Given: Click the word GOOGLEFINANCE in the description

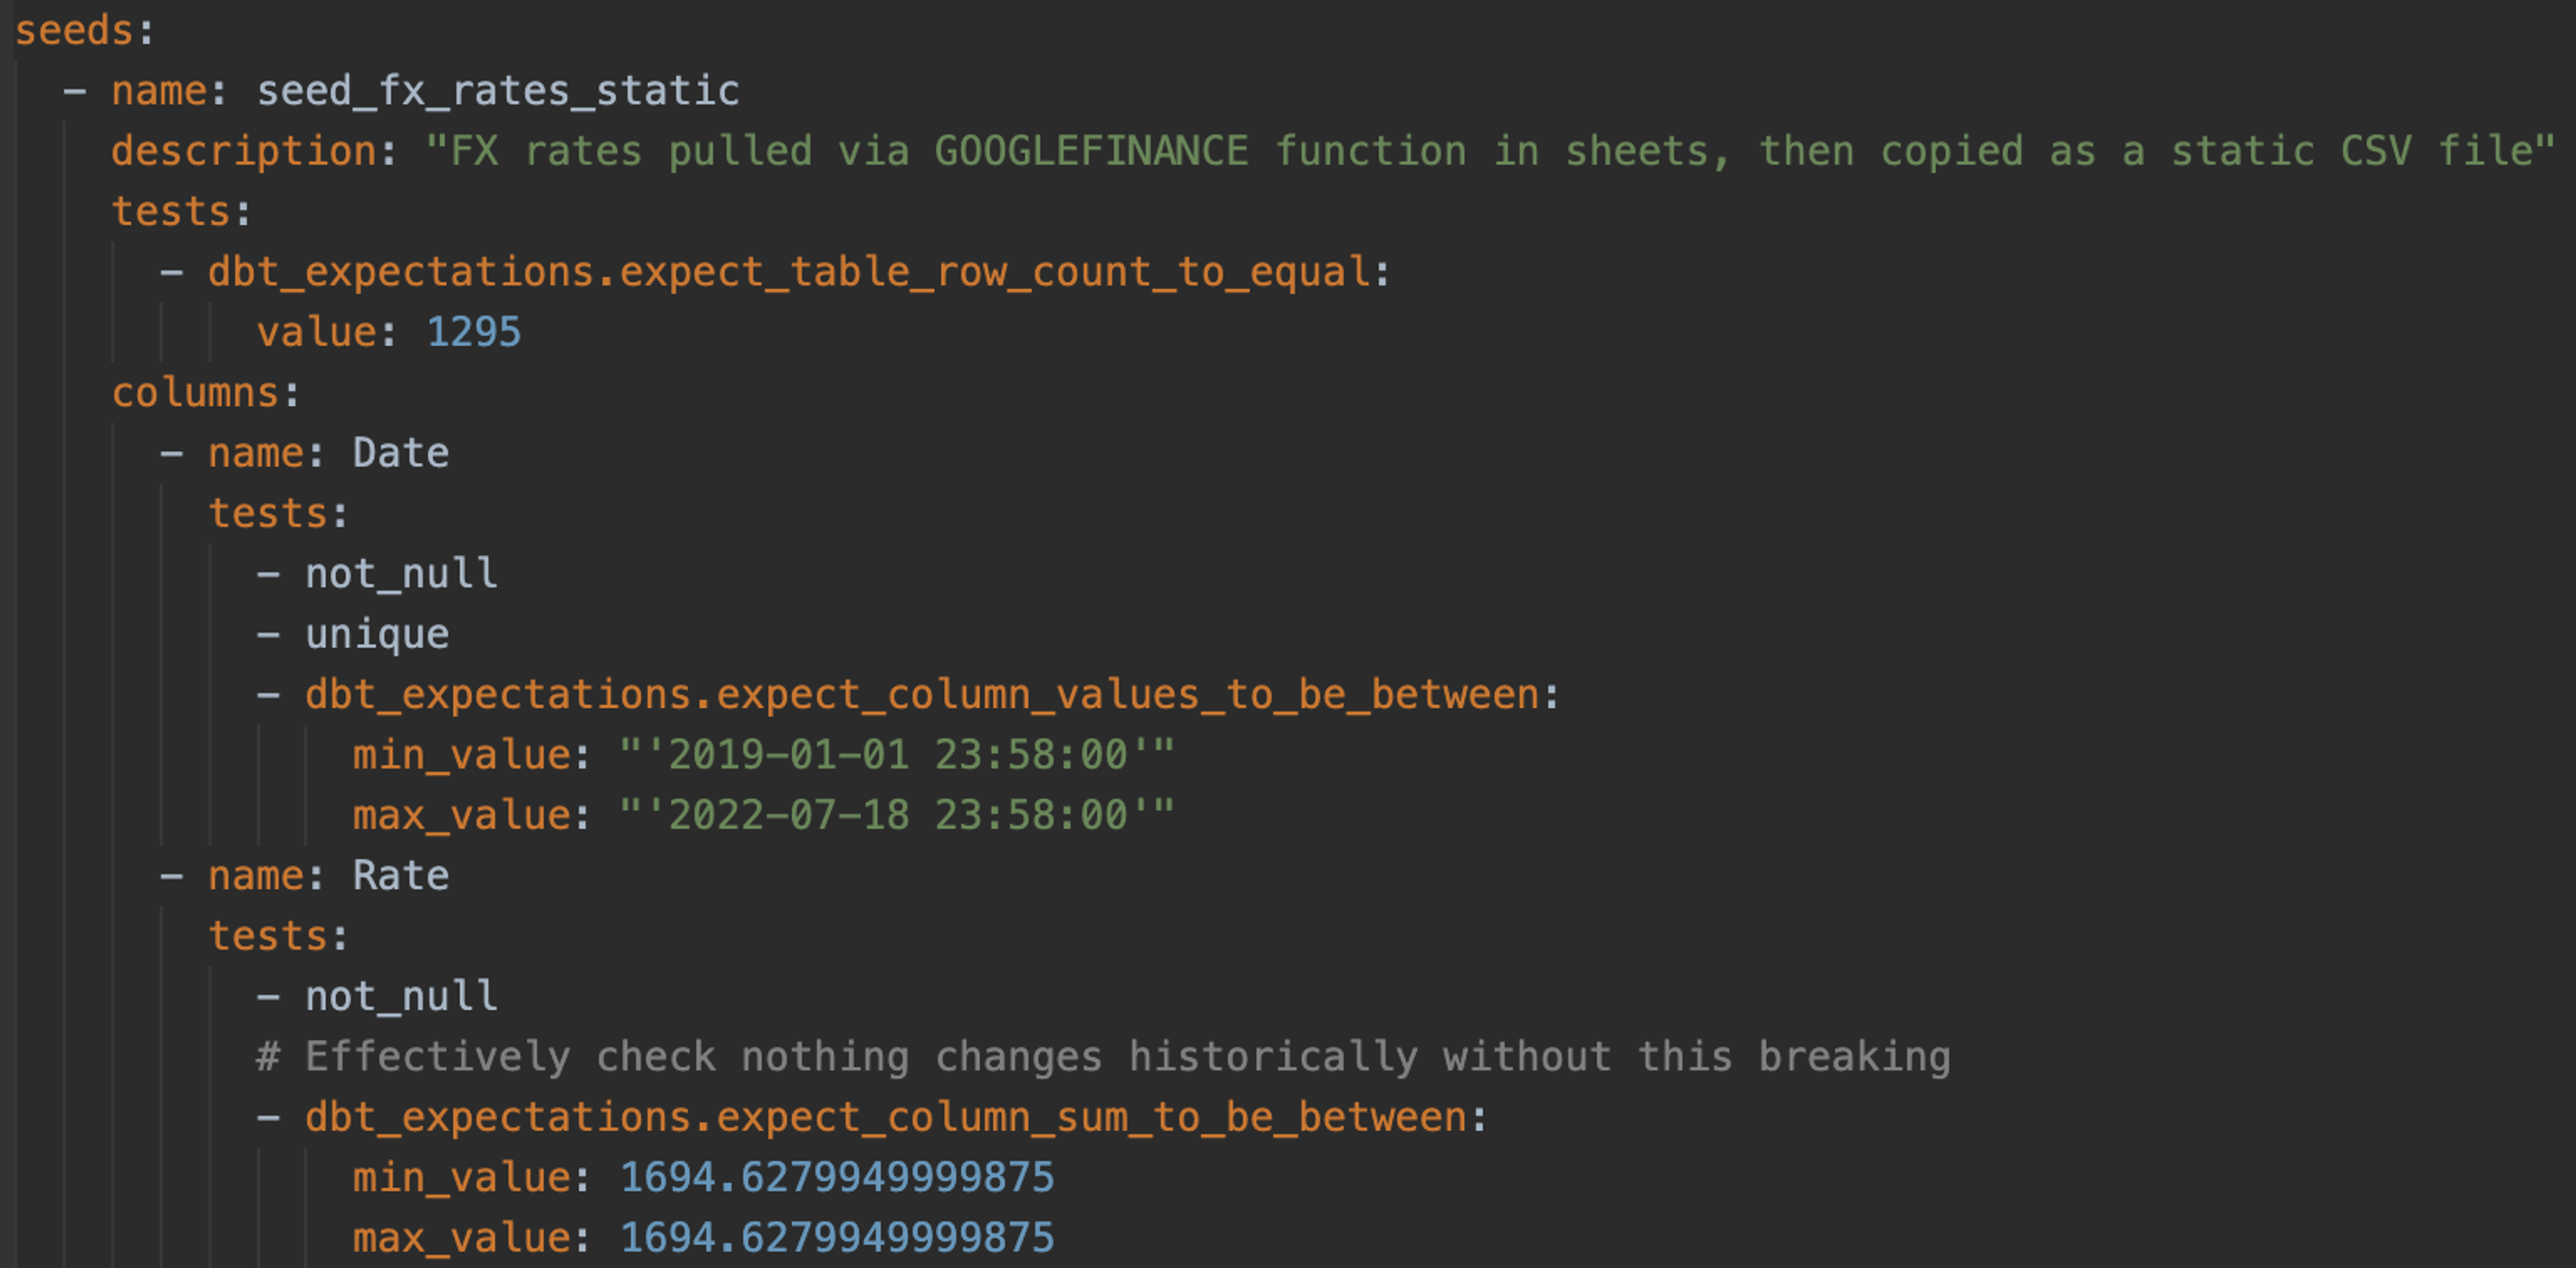Looking at the screenshot, I should (x=1091, y=151).
